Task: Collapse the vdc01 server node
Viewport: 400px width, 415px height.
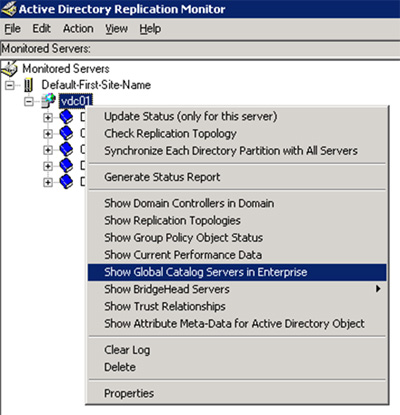Action: tap(29, 101)
